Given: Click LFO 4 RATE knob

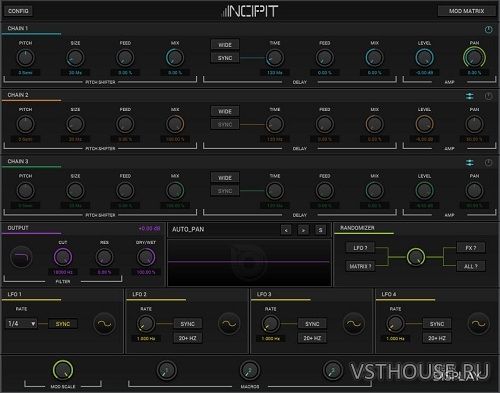Looking at the screenshot, I should tap(395, 324).
